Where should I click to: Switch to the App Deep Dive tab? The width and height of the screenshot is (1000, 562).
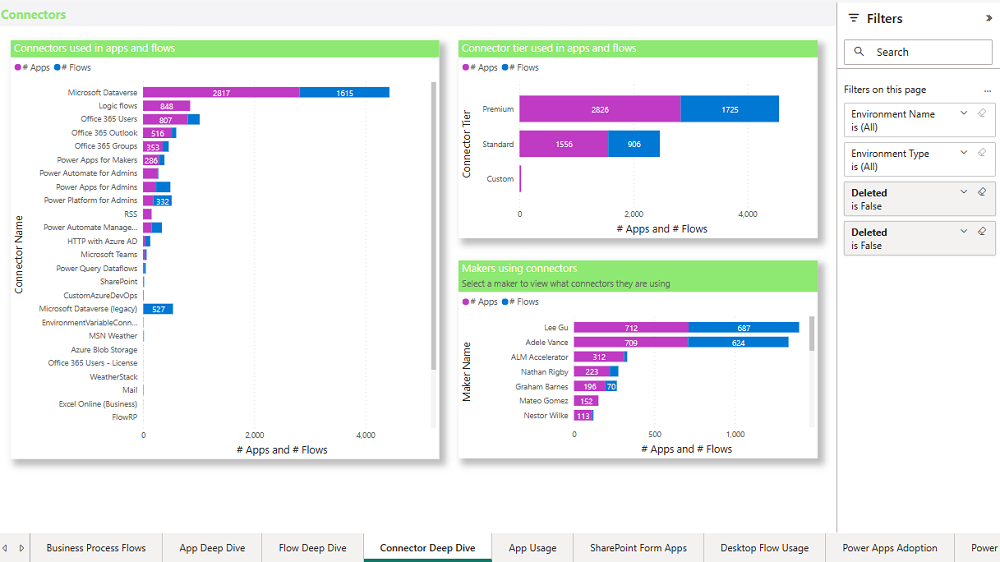pos(212,548)
